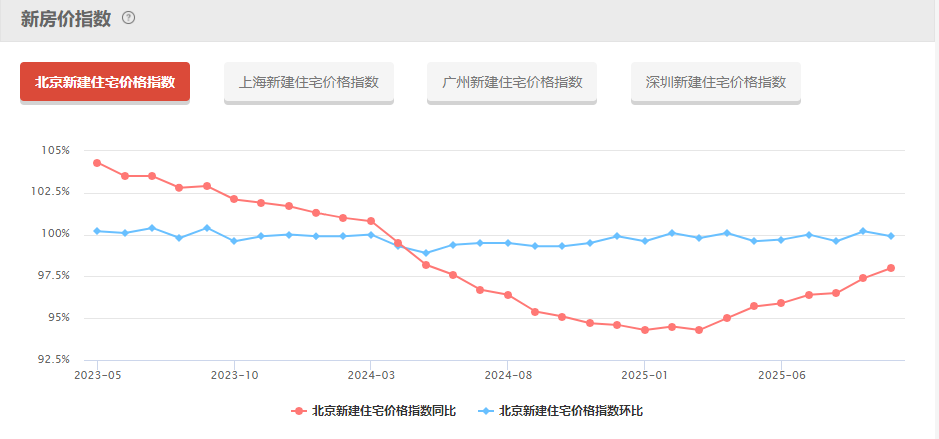Viewport: 939px width, 439px height.
Task: Click the 新房价指数 section title
Action: coord(66,18)
